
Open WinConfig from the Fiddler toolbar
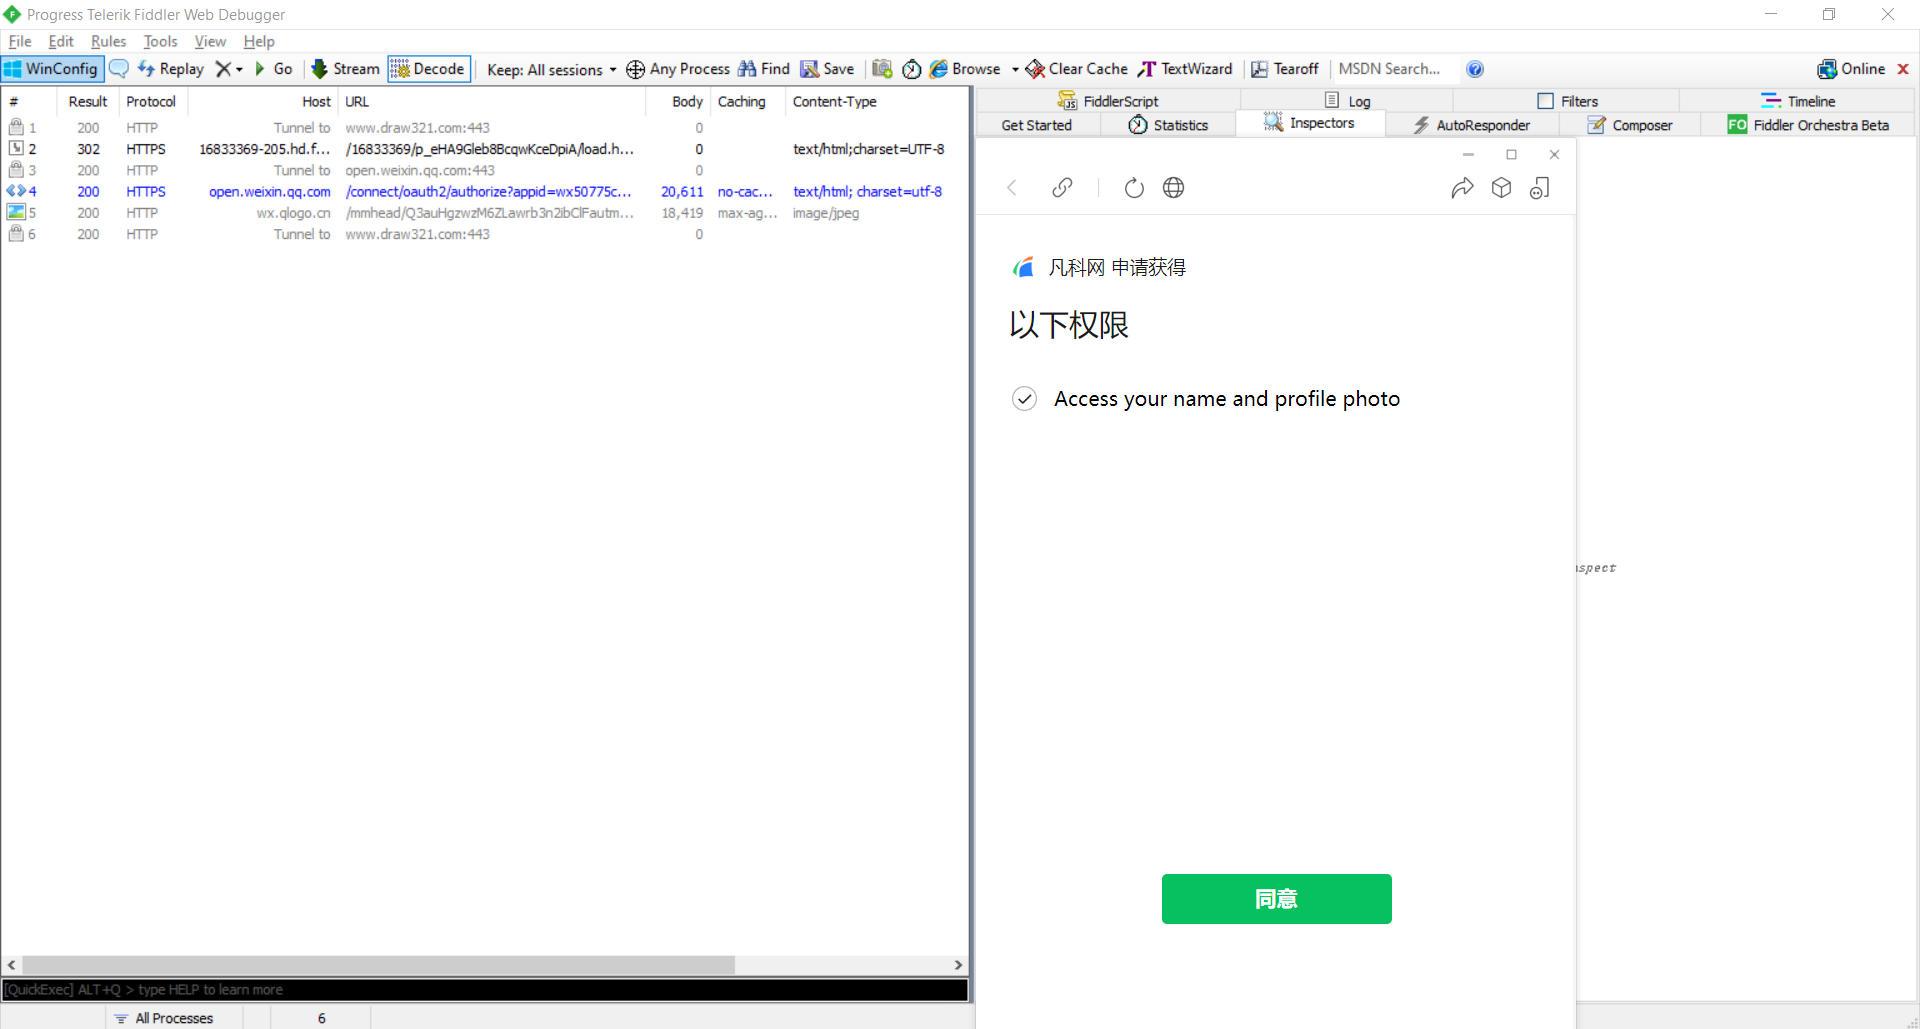coord(52,69)
